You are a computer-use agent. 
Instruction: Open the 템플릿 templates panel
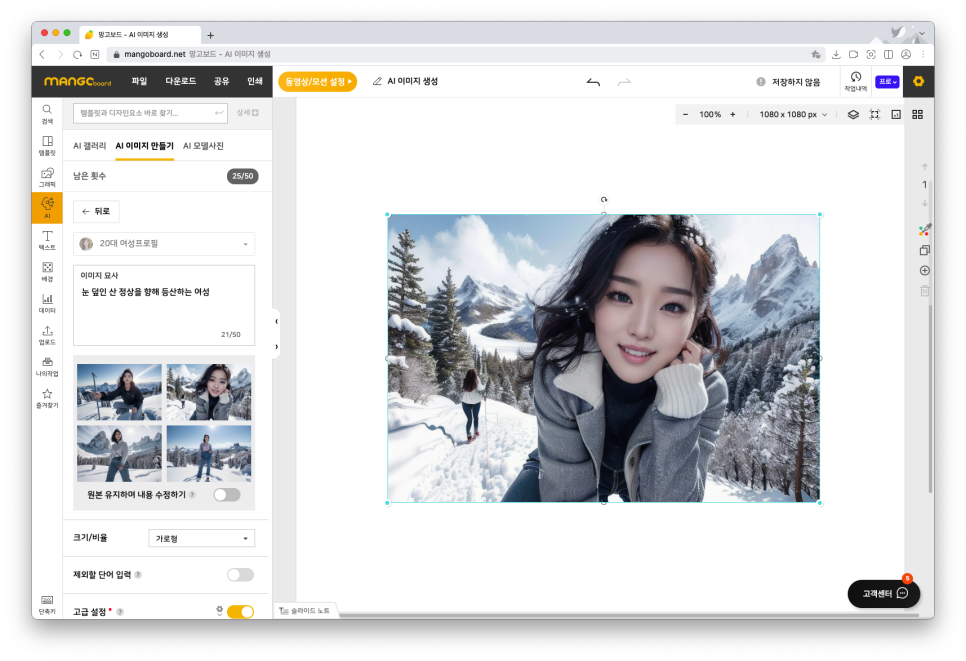click(47, 146)
